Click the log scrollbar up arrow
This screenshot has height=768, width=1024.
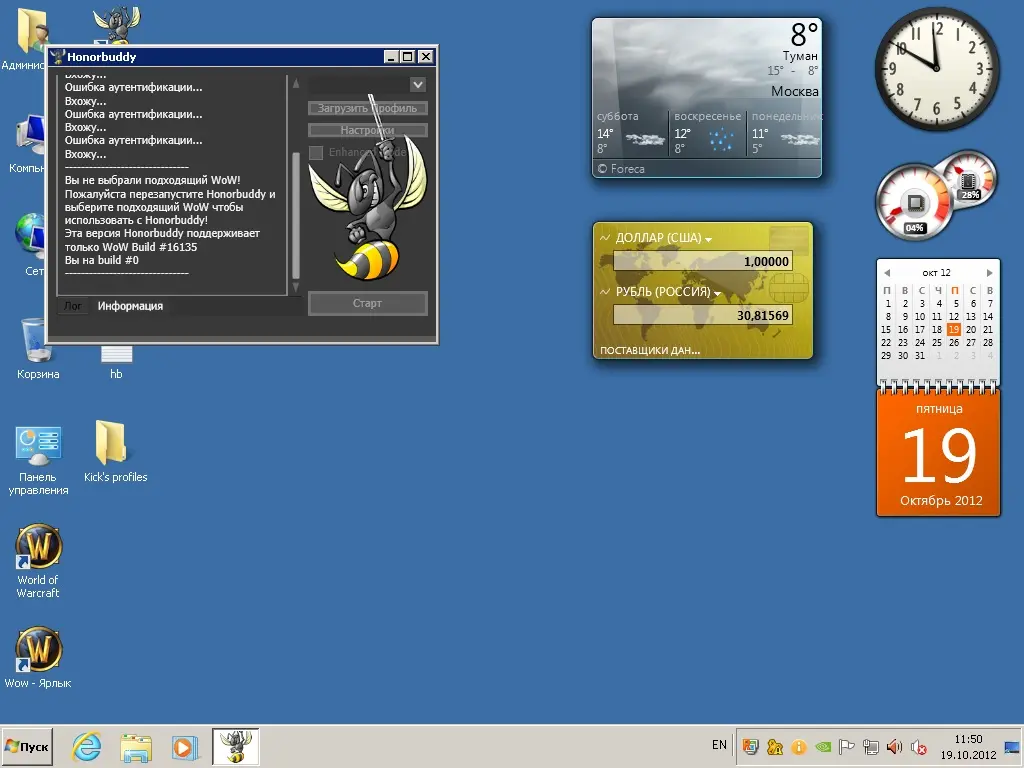click(296, 84)
